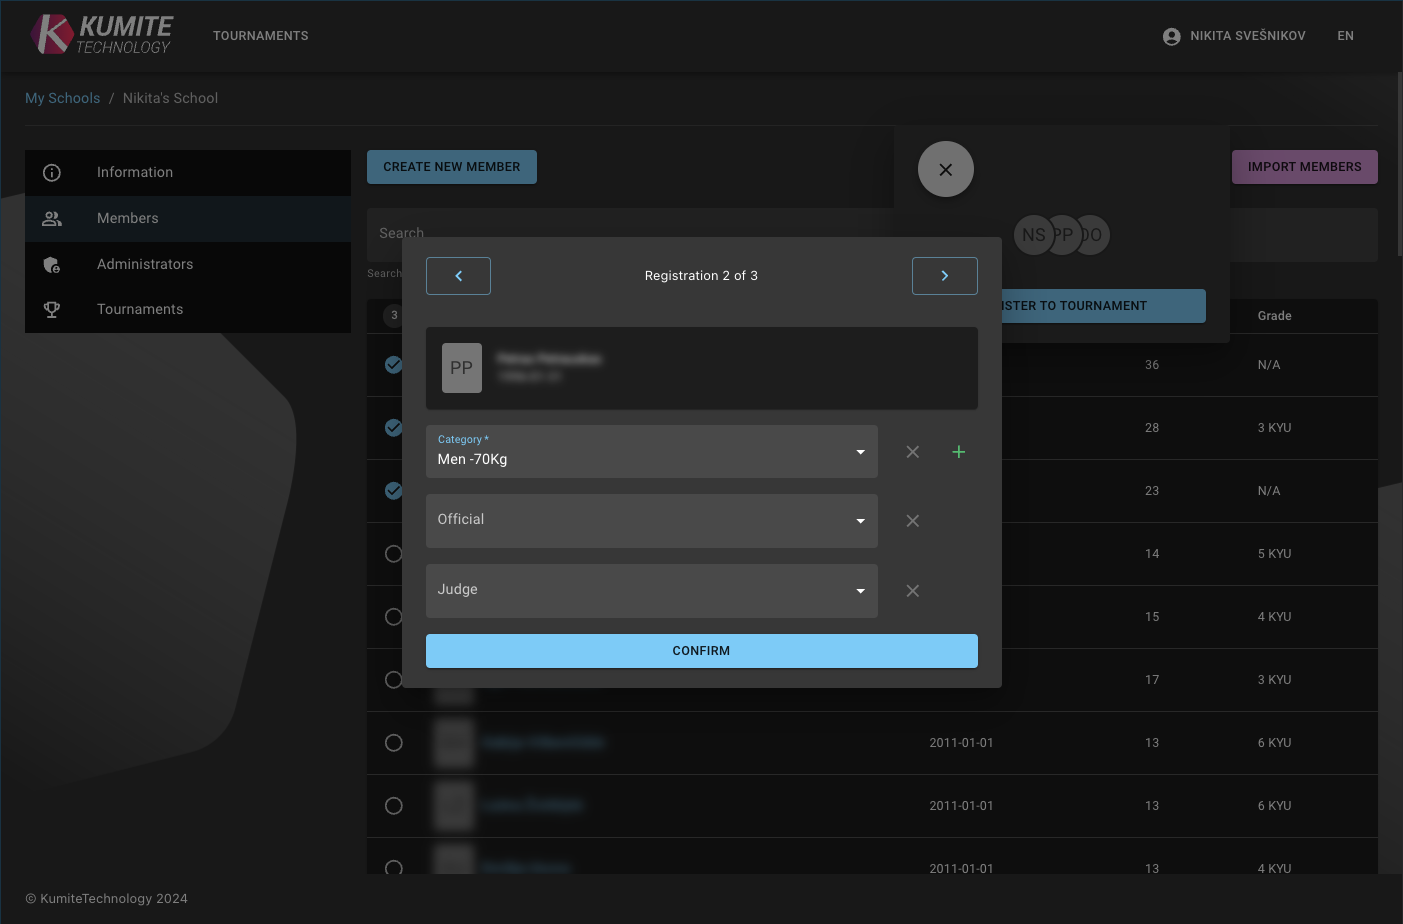Click the Kumite Technology logo
The width and height of the screenshot is (1403, 924).
(102, 35)
